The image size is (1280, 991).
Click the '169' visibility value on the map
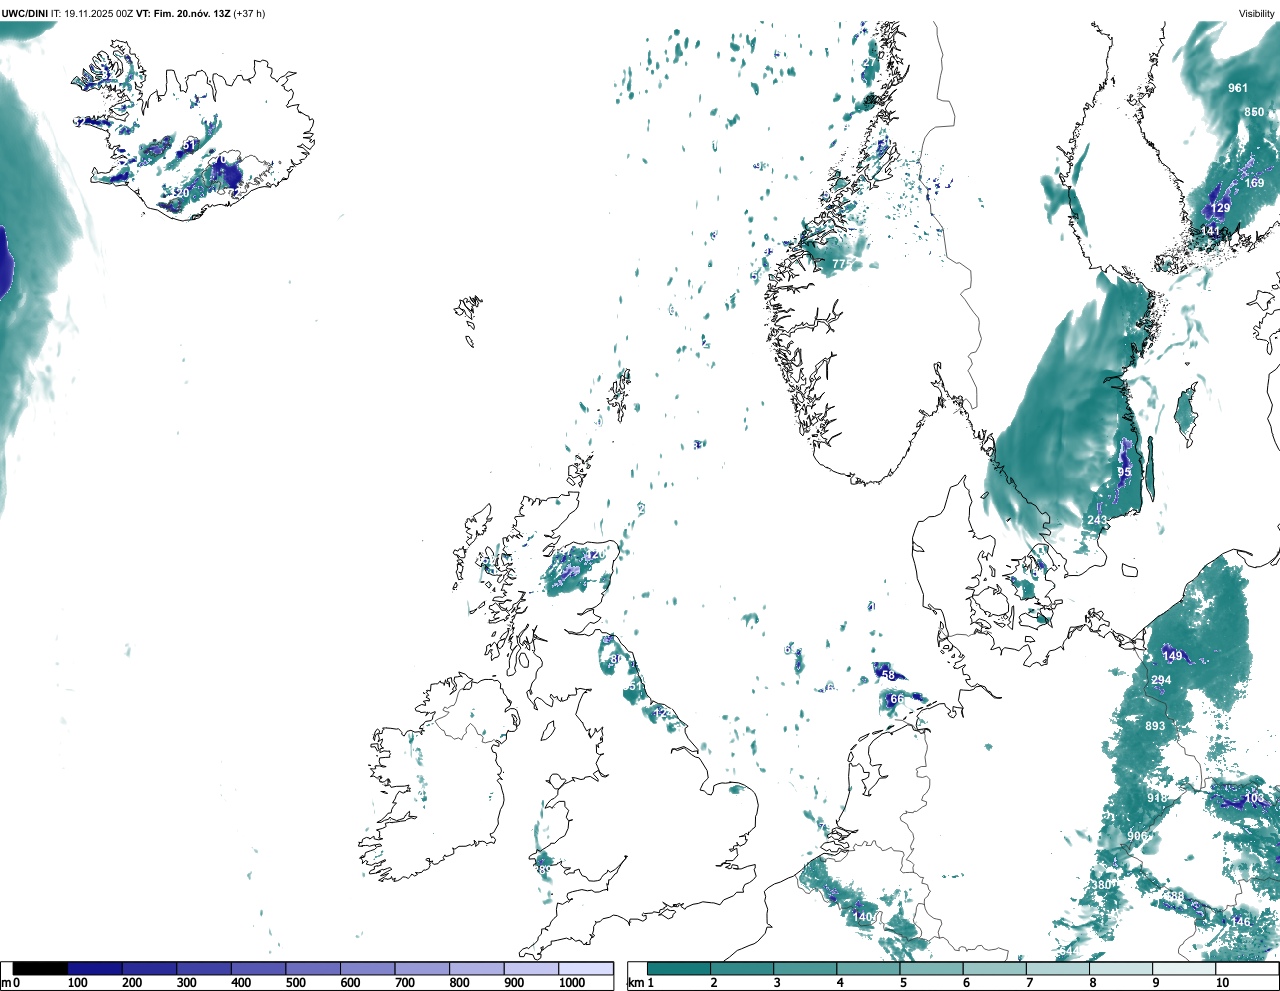tap(1254, 183)
